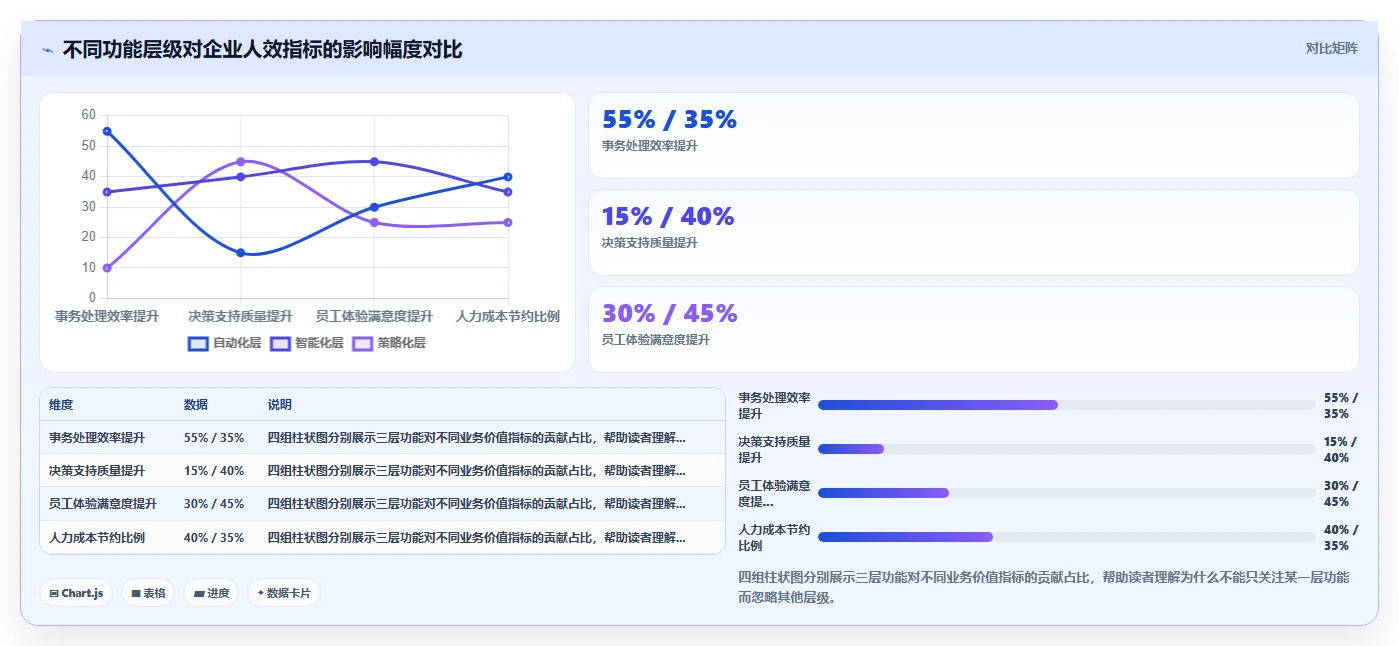Toggle the 策略化层 legend series

coord(389,343)
